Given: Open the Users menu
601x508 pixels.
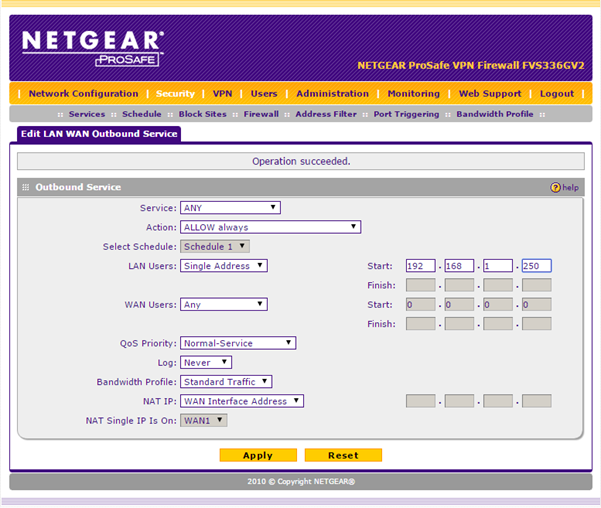Looking at the screenshot, I should pos(264,94).
